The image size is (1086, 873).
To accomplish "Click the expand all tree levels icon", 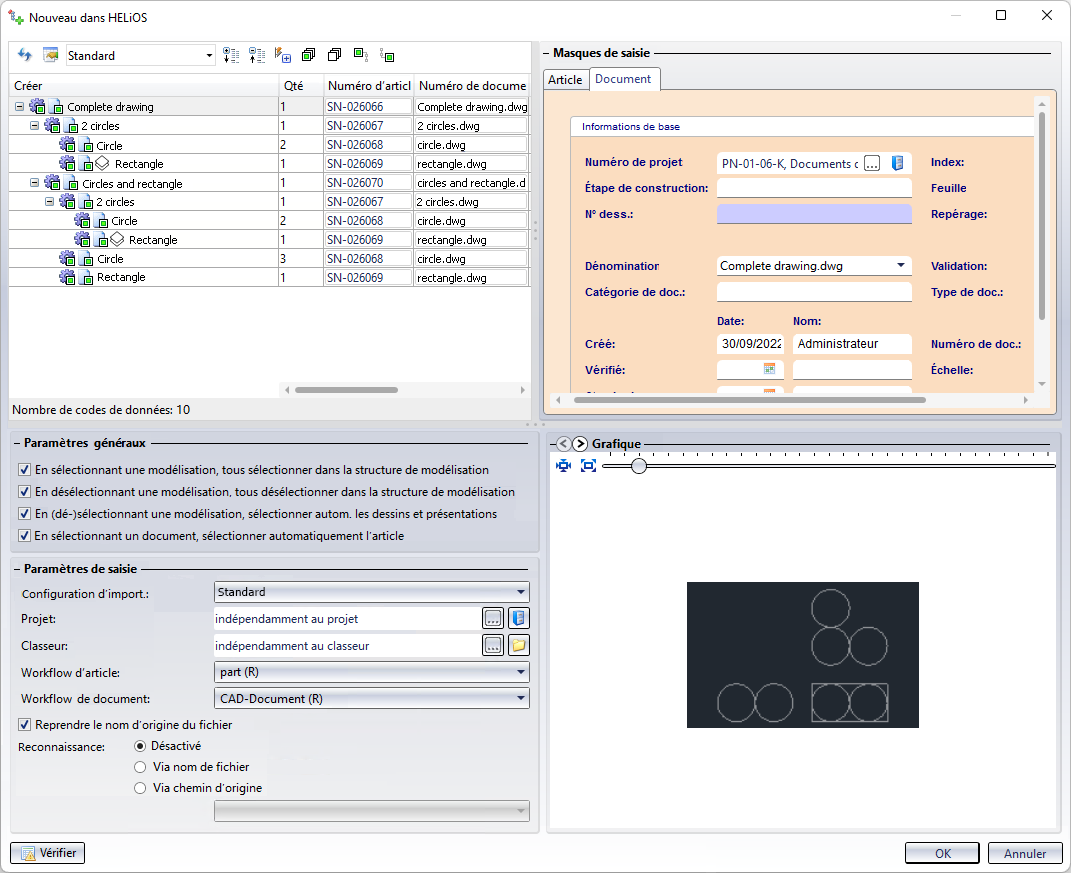I will coord(231,55).
